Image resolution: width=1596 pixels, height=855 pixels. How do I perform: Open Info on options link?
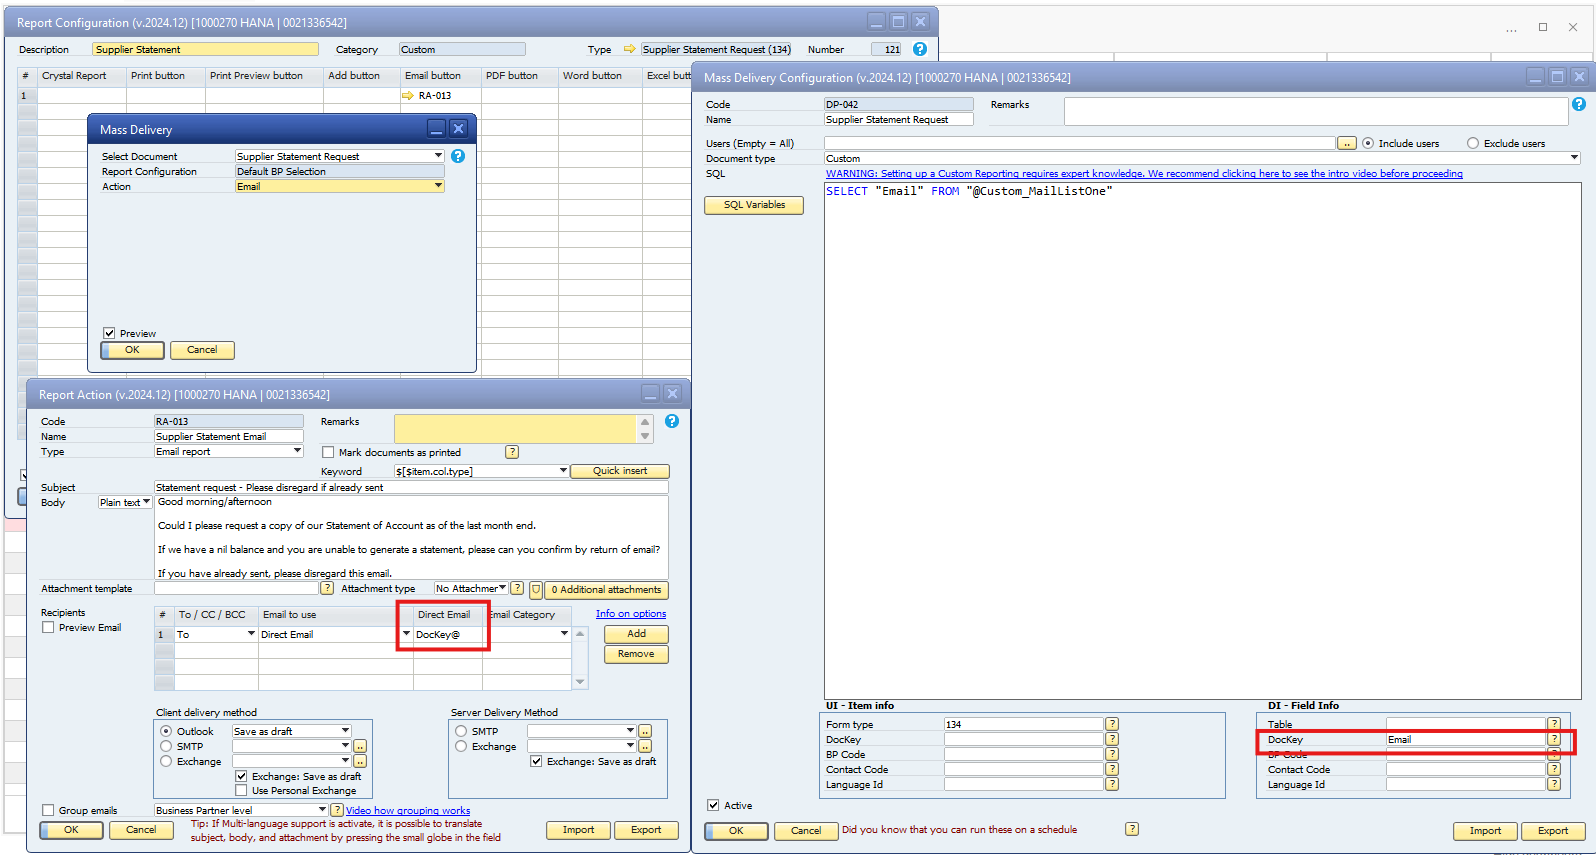tap(631, 614)
